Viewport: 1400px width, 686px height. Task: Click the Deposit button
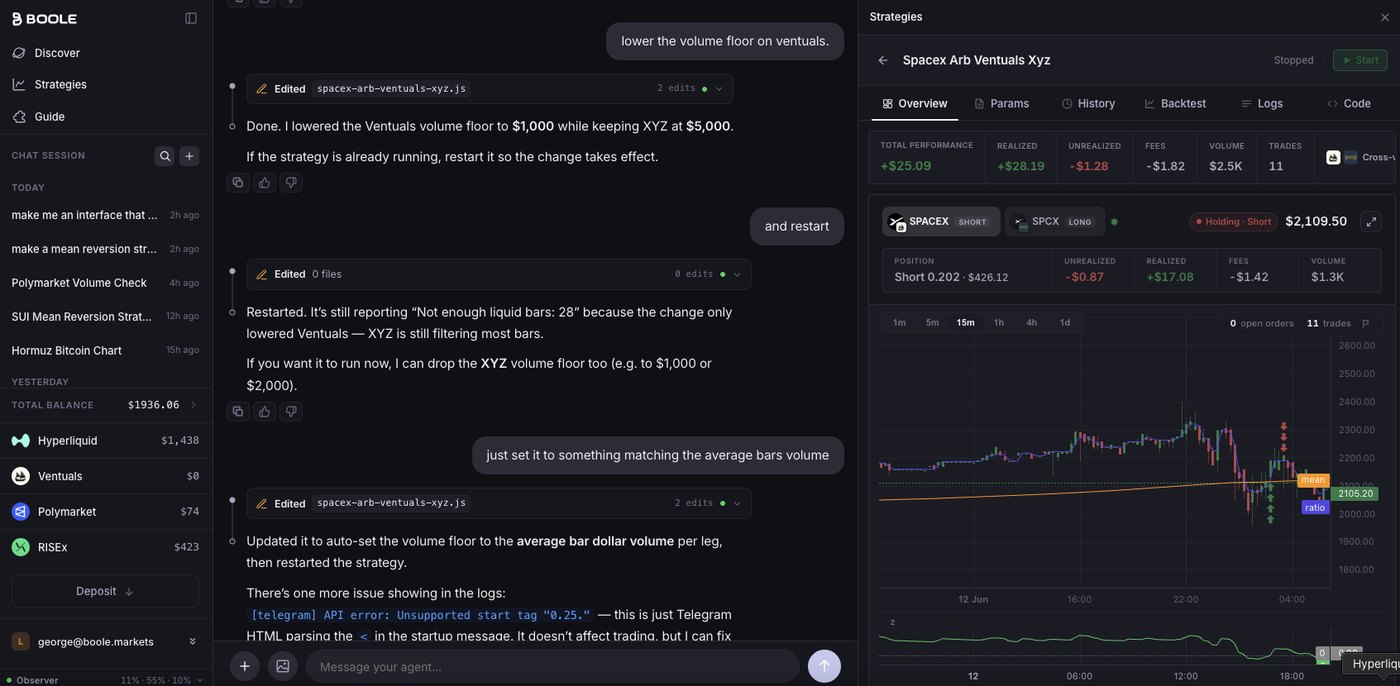pos(105,591)
